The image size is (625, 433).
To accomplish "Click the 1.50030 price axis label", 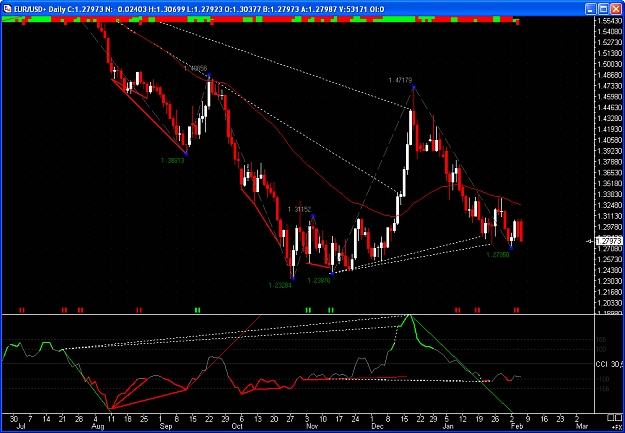I will (x=609, y=64).
